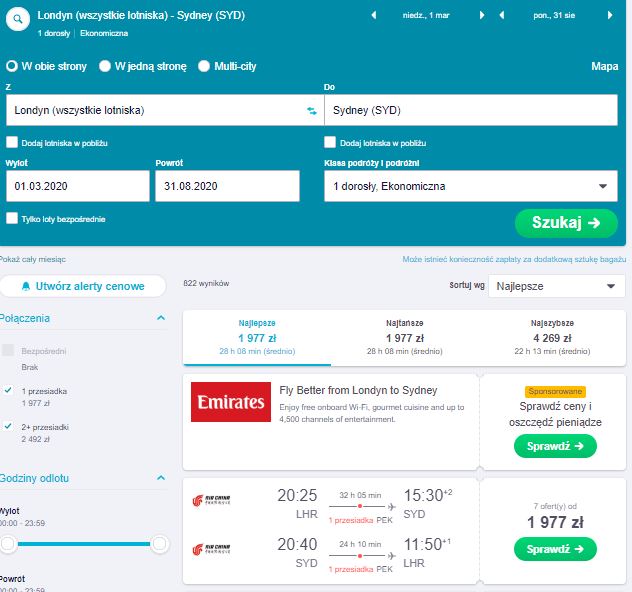This screenshot has height=592, width=632.
Task: Check Dodaj lotniska w pobliżu under origin
Action: pyautogui.click(x=12, y=142)
